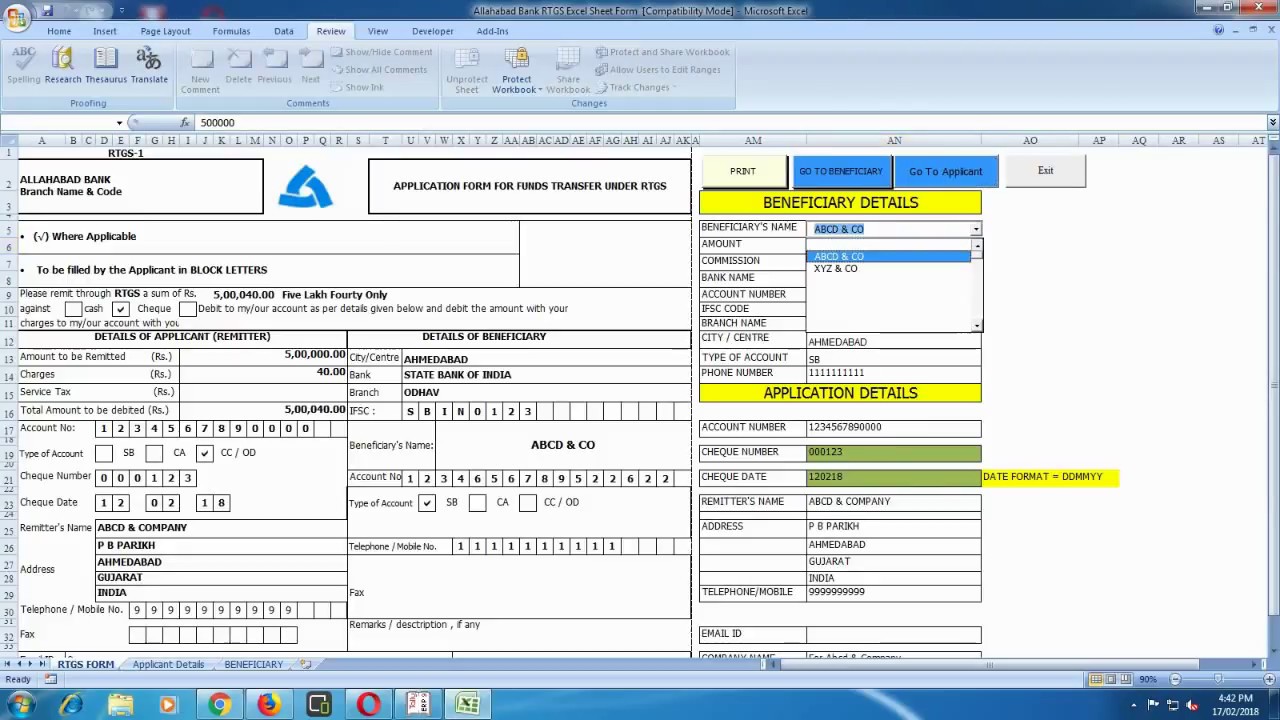Screen dimensions: 1280x720
Task: Switch to Page Layout view in status bar
Action: pyautogui.click(x=1112, y=680)
